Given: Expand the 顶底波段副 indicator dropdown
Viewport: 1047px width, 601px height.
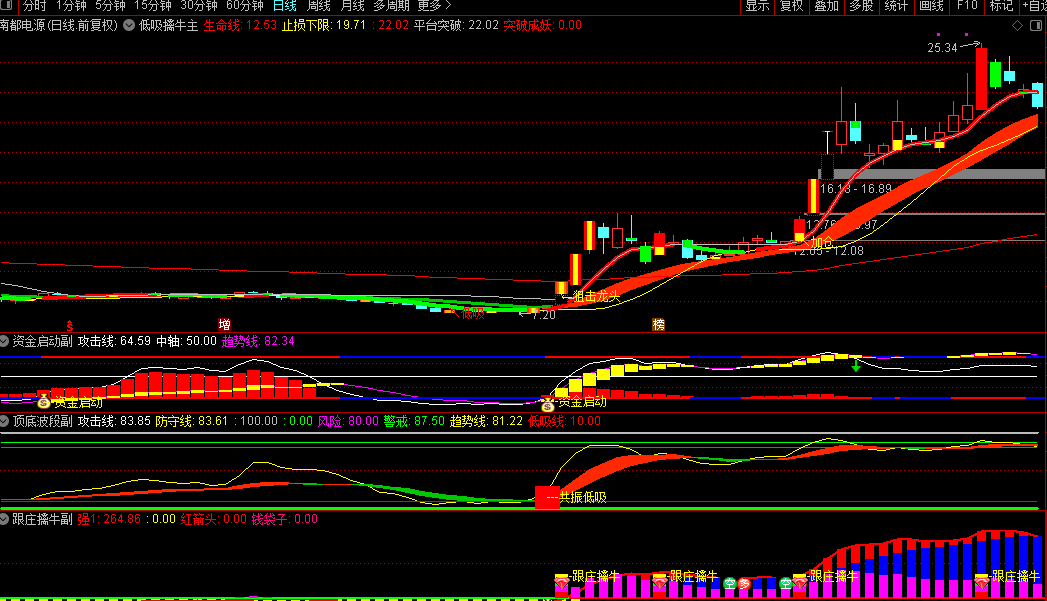Looking at the screenshot, I should (4, 421).
